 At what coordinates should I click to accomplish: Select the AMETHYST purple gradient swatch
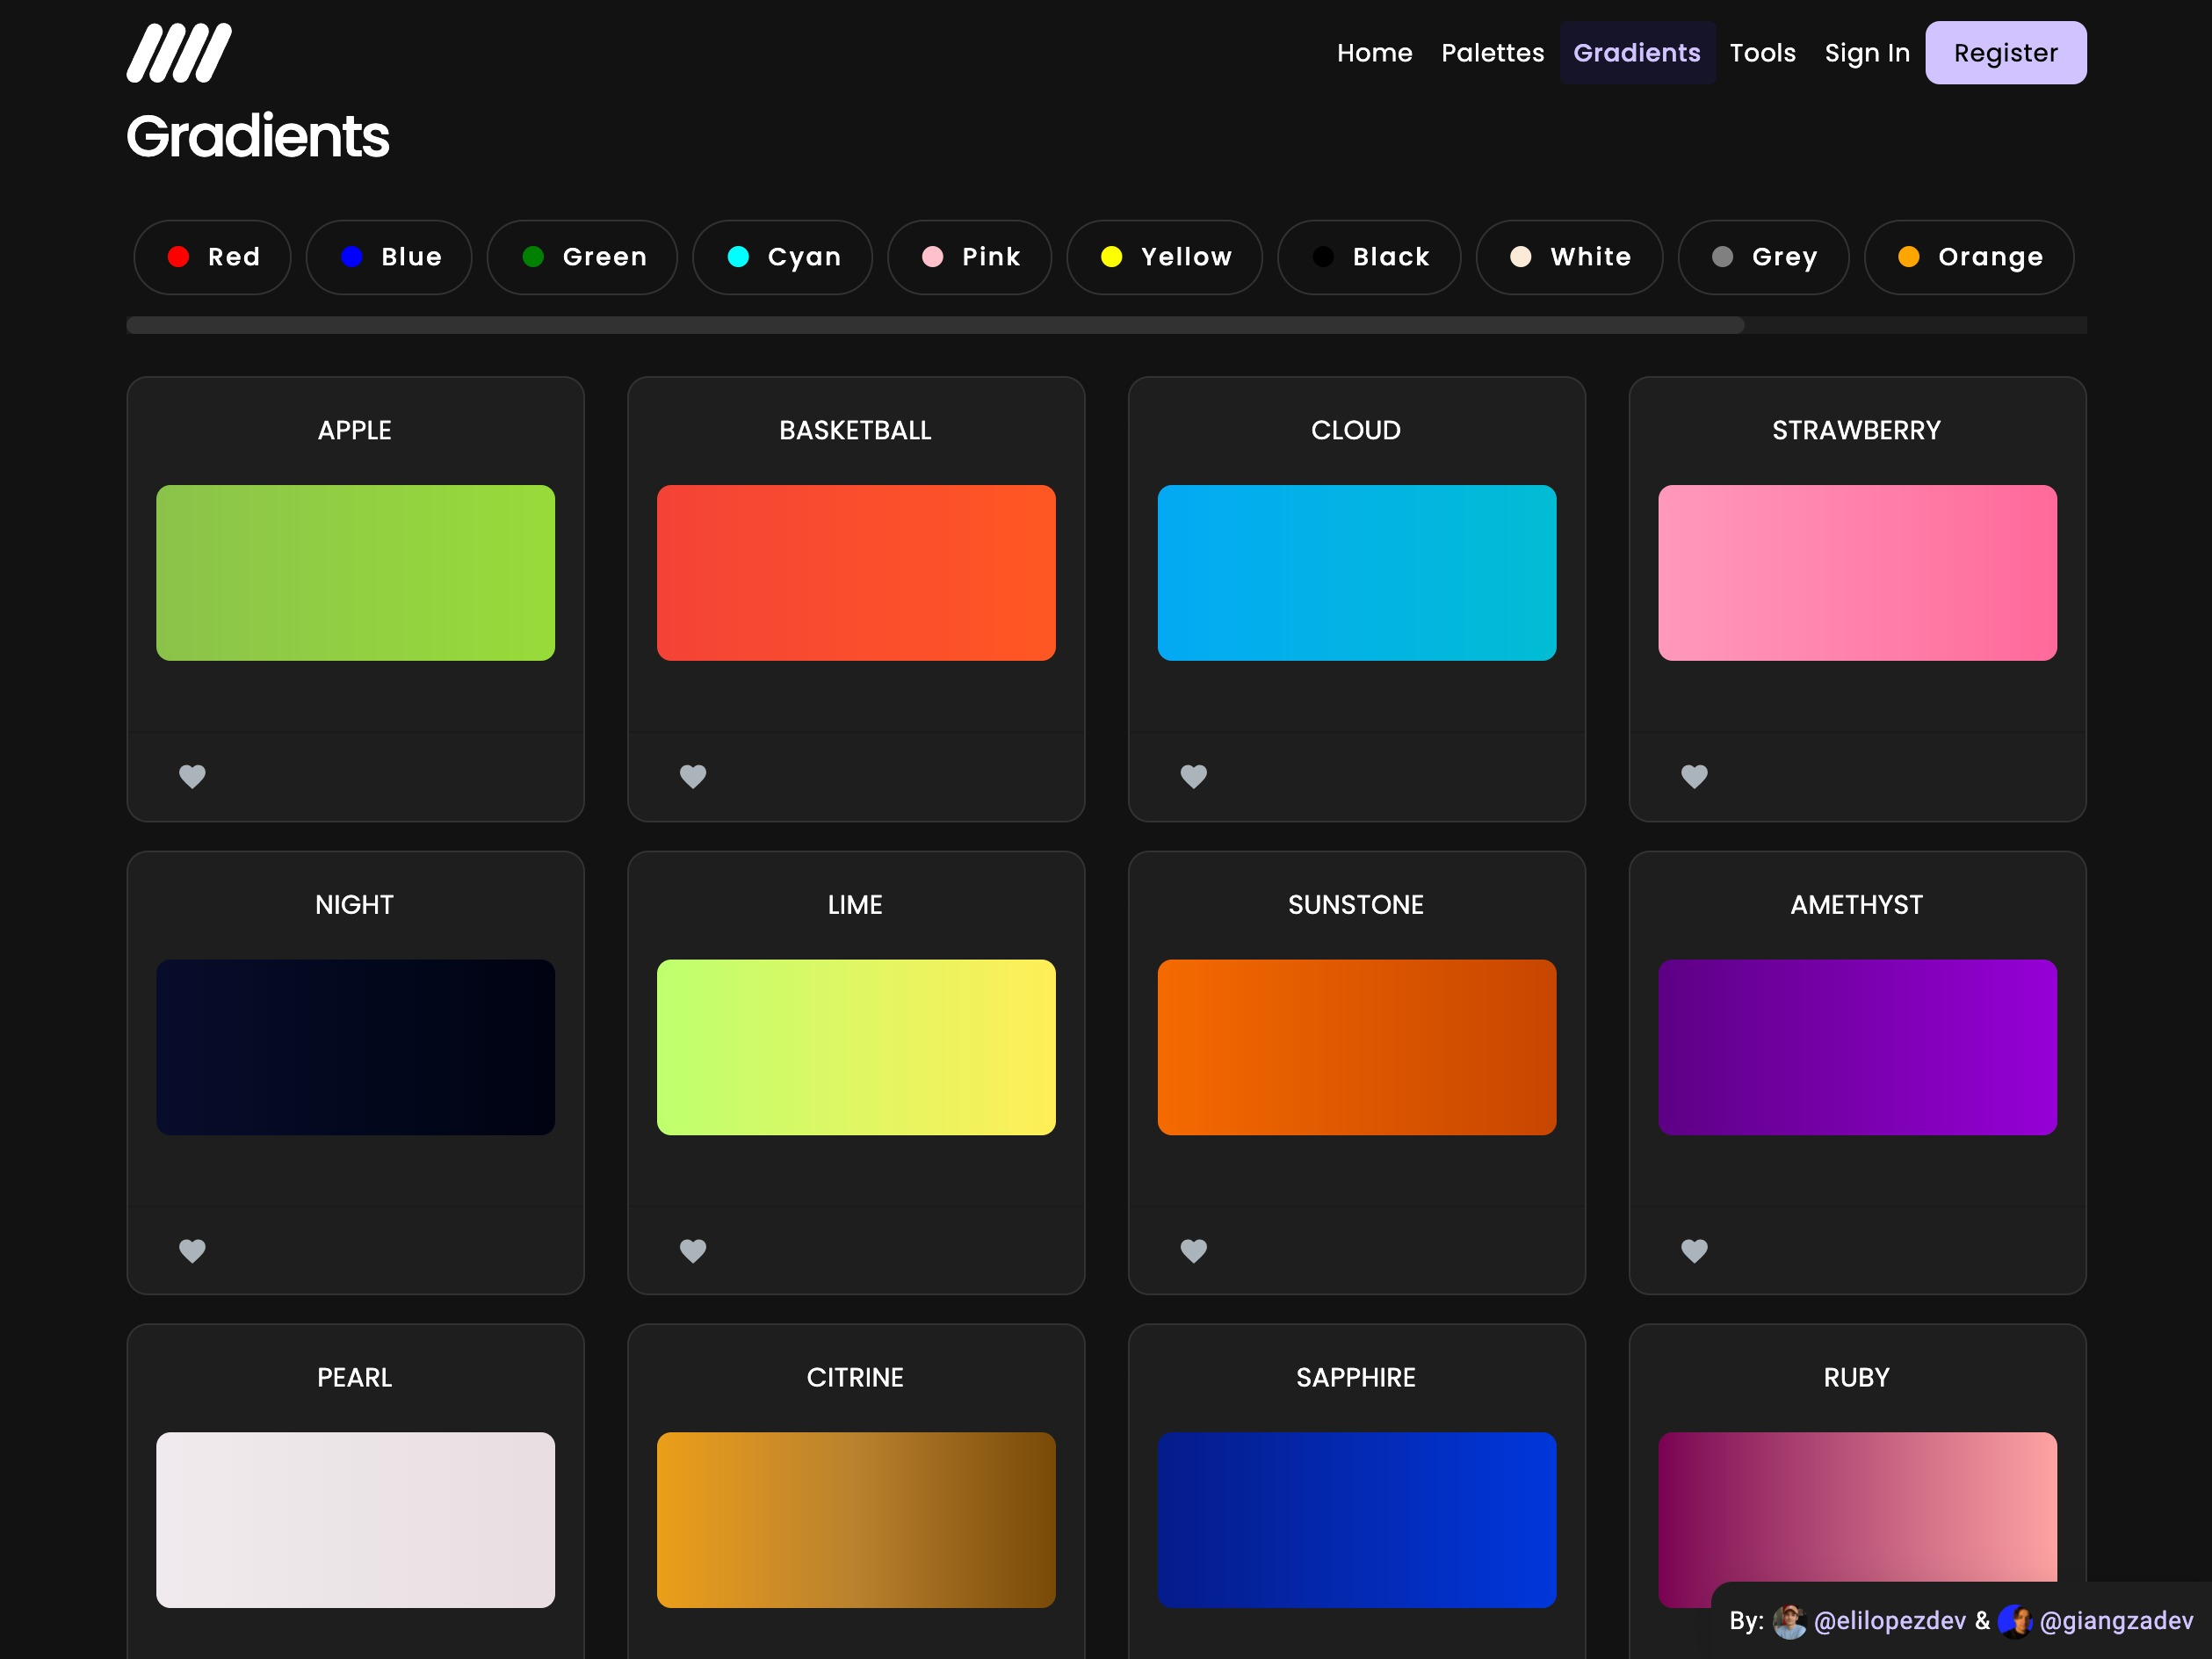(x=1857, y=1047)
